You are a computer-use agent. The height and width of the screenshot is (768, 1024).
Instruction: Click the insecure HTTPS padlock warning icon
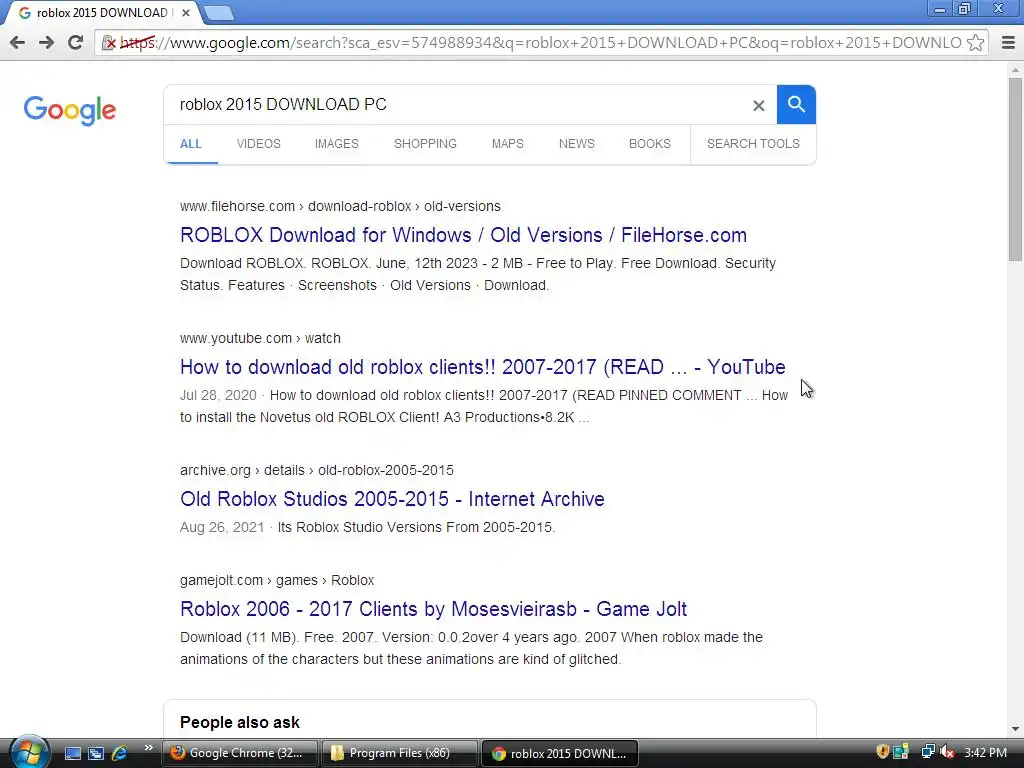point(109,43)
